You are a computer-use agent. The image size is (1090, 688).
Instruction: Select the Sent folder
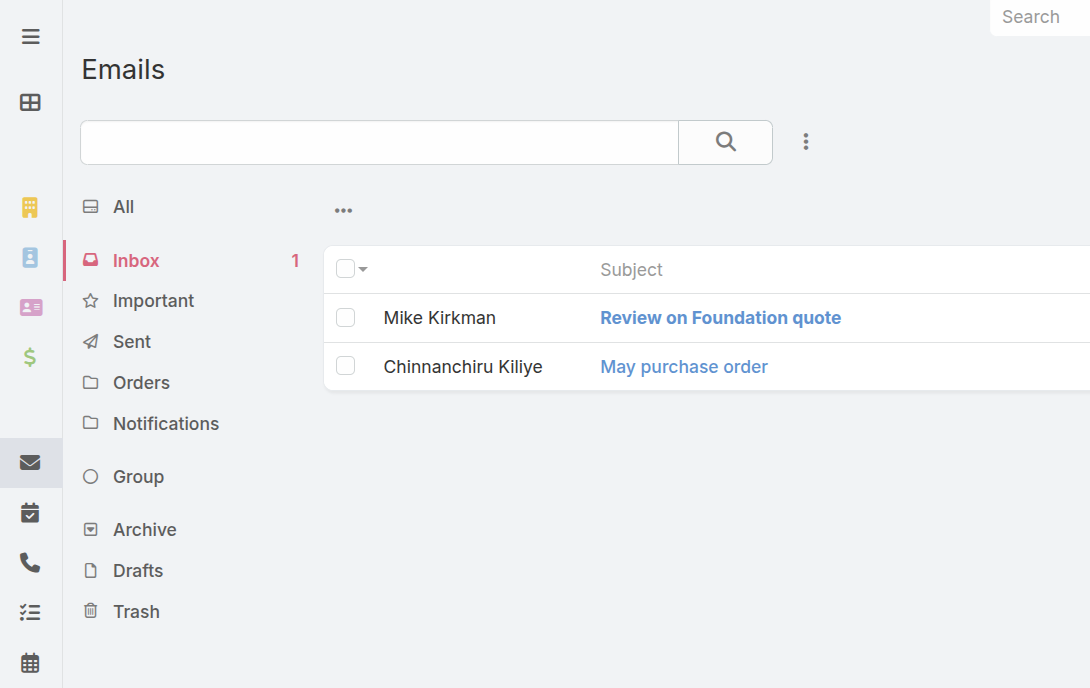pos(131,342)
